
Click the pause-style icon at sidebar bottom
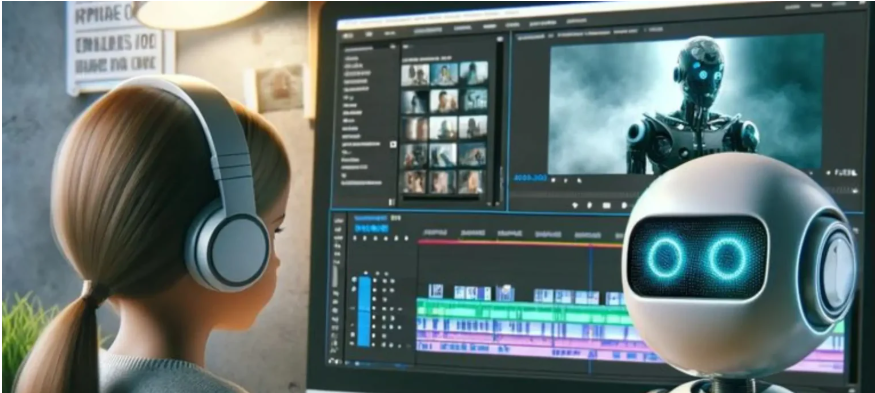click(392, 201)
